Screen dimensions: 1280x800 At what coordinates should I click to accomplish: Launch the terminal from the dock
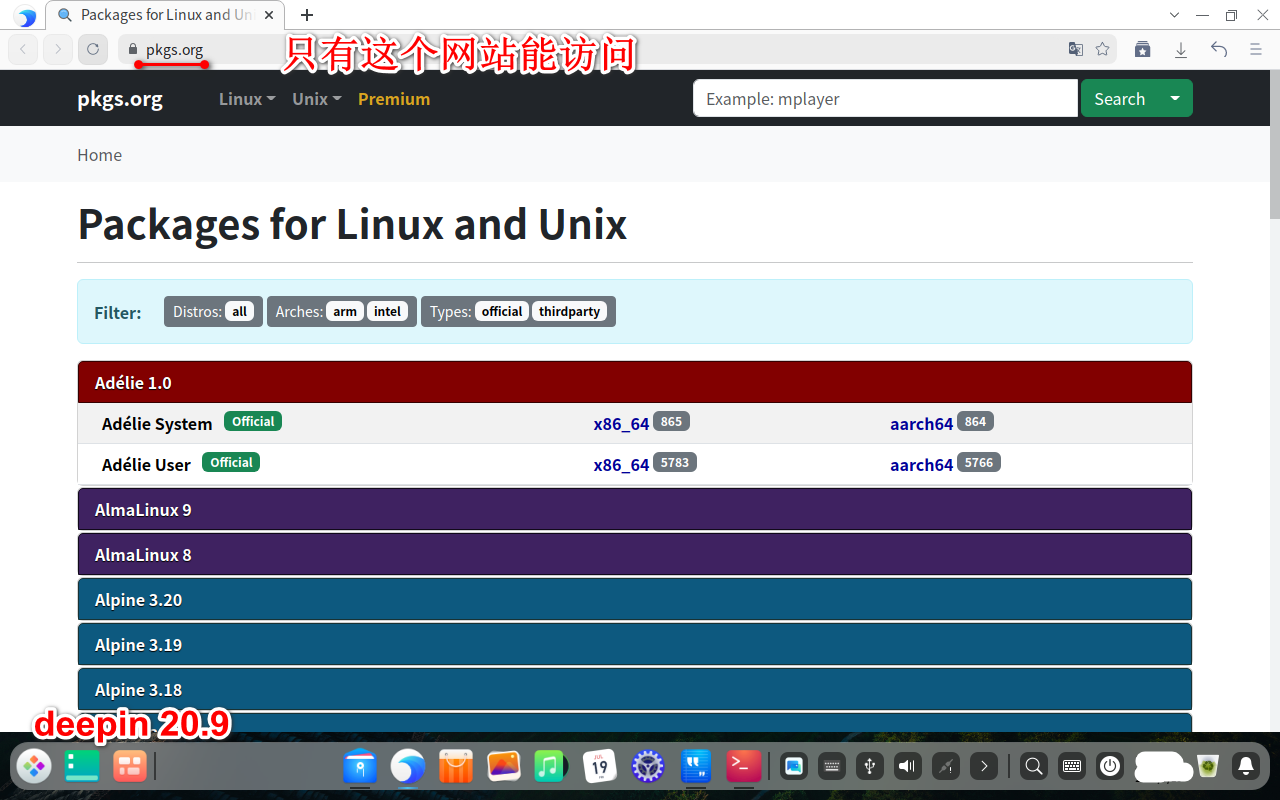743,766
